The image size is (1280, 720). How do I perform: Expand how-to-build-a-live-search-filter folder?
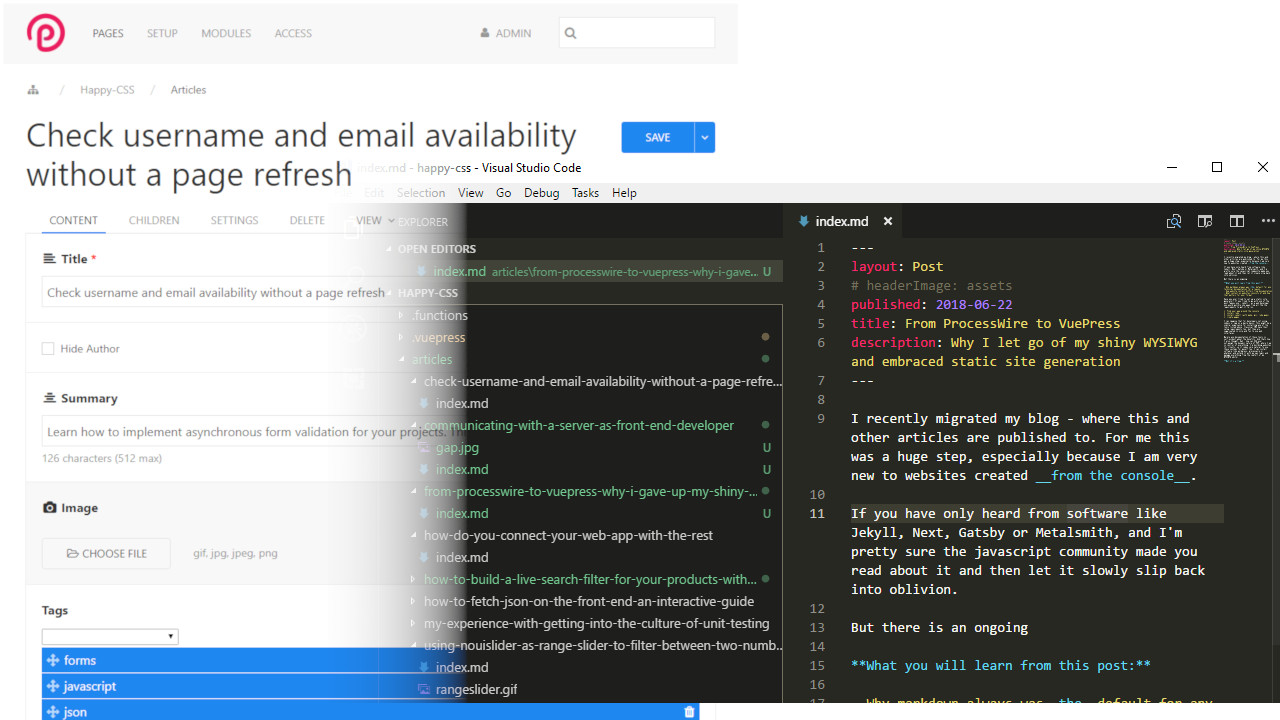pyautogui.click(x=415, y=579)
